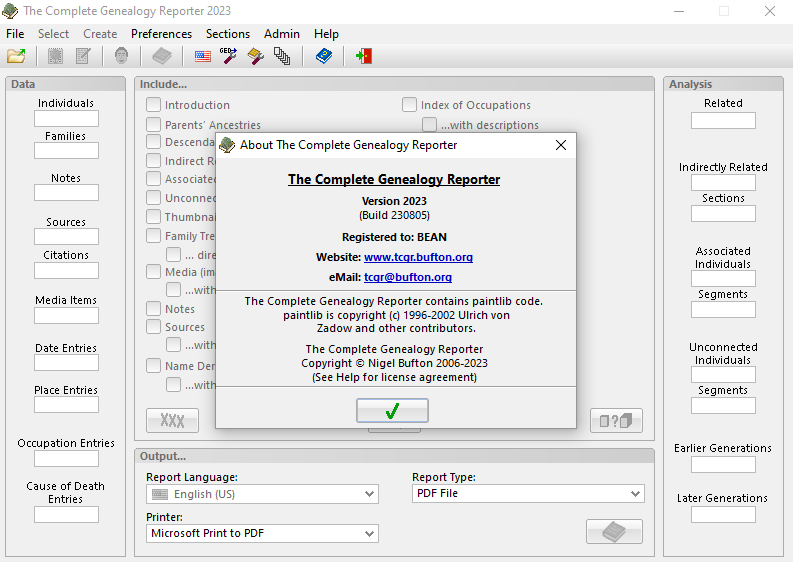Click '(Build 230805)' text

pos(394,215)
